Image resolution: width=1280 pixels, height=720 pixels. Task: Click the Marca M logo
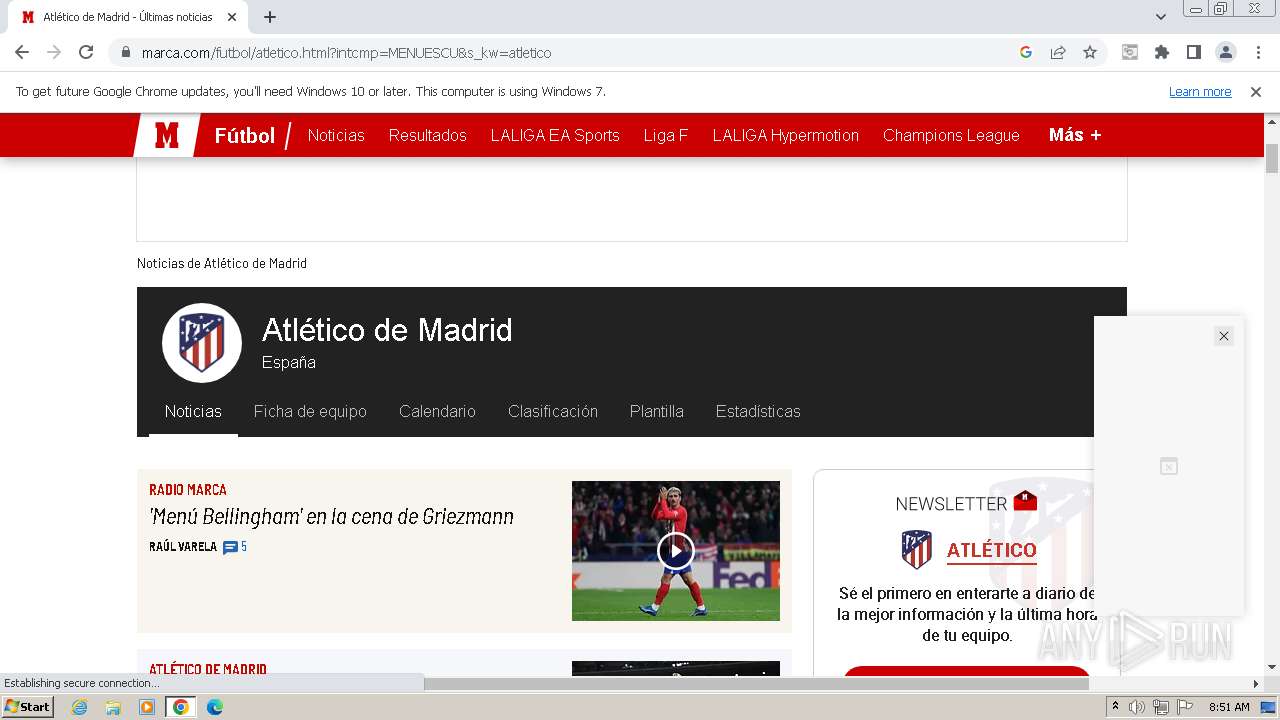166,135
